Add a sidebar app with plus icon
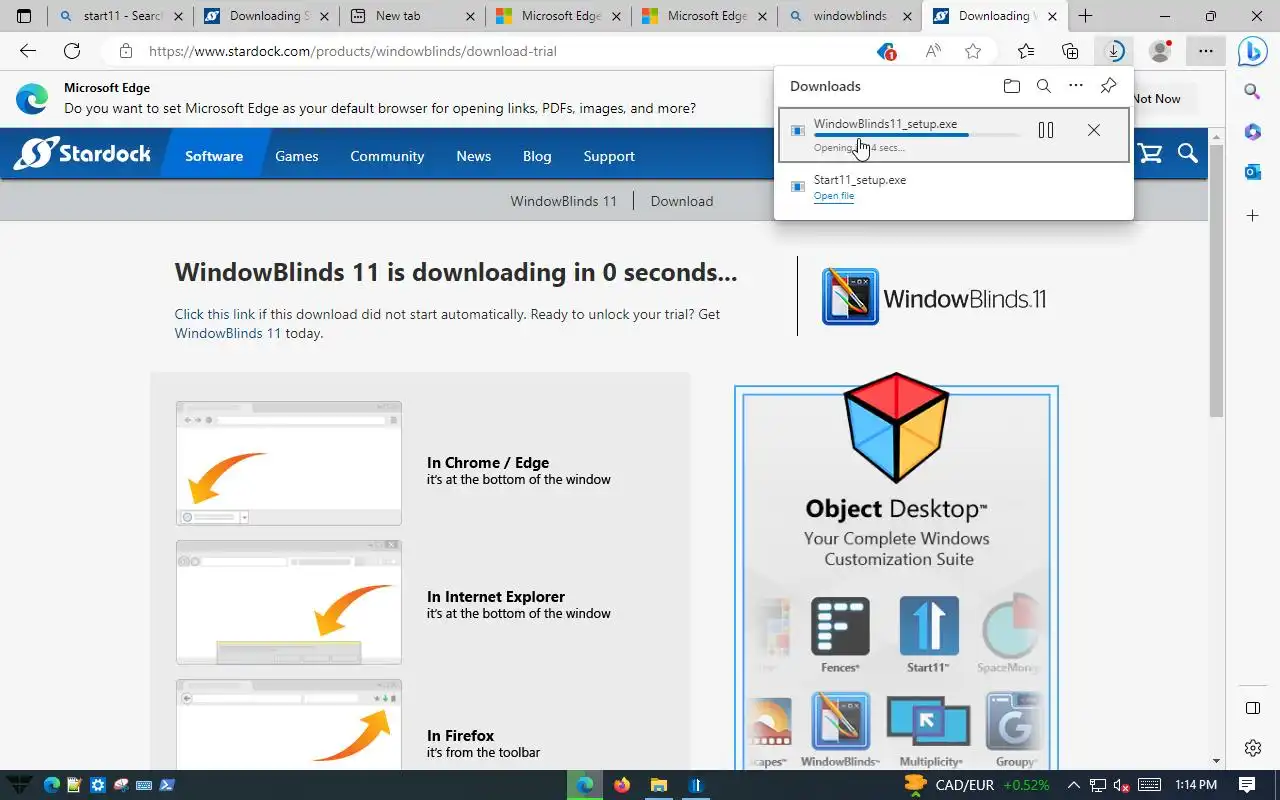 click(1252, 215)
